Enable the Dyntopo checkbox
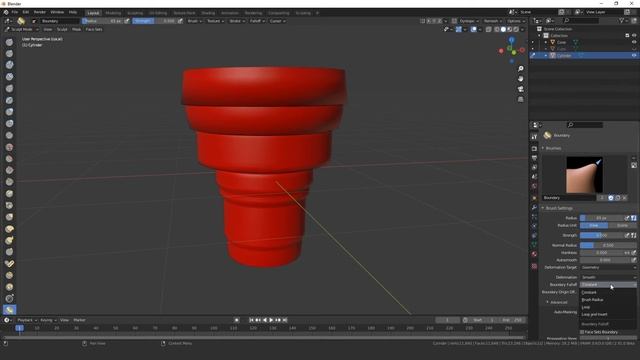640x360 pixels. tap(454, 21)
